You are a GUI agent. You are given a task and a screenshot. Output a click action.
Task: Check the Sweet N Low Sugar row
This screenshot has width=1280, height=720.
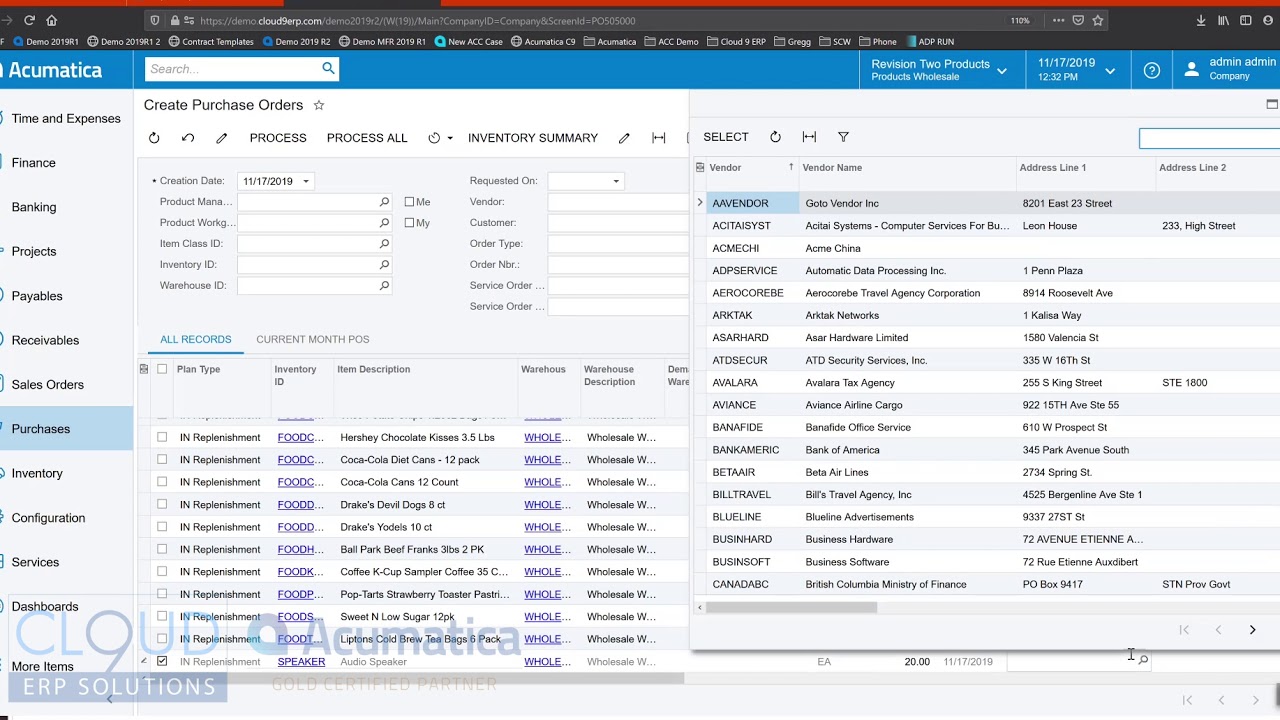point(162,617)
